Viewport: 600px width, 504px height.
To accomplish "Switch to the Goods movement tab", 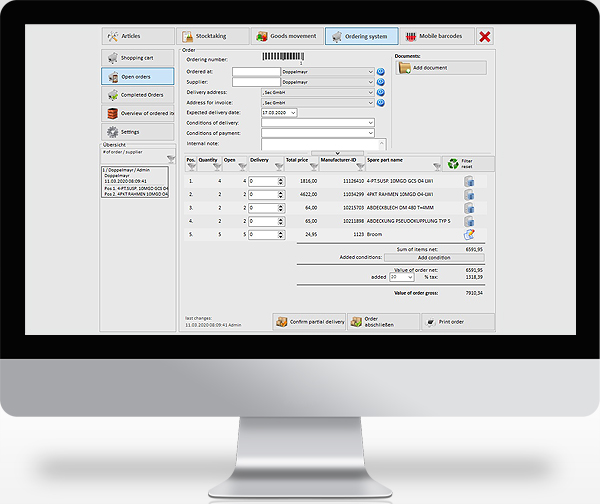I will coord(285,36).
